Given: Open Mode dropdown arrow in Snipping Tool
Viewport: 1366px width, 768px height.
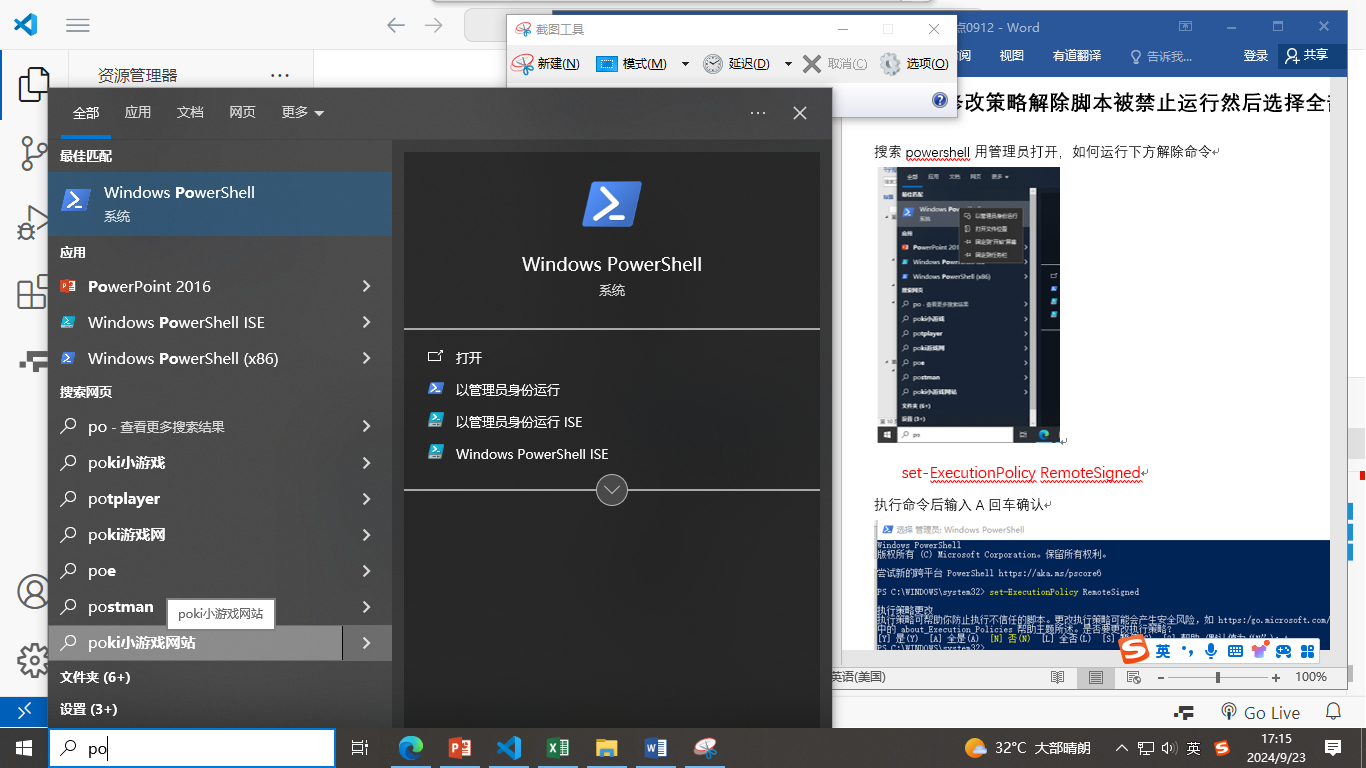Looking at the screenshot, I should coord(685,64).
